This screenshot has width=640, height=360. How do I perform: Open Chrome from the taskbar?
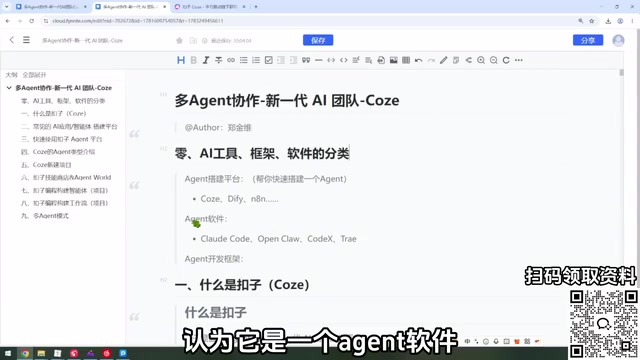coord(25,353)
